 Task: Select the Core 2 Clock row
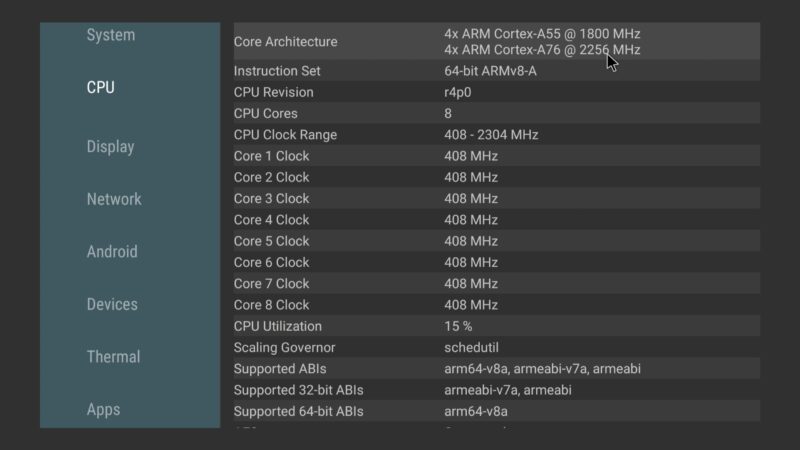tap(496, 177)
